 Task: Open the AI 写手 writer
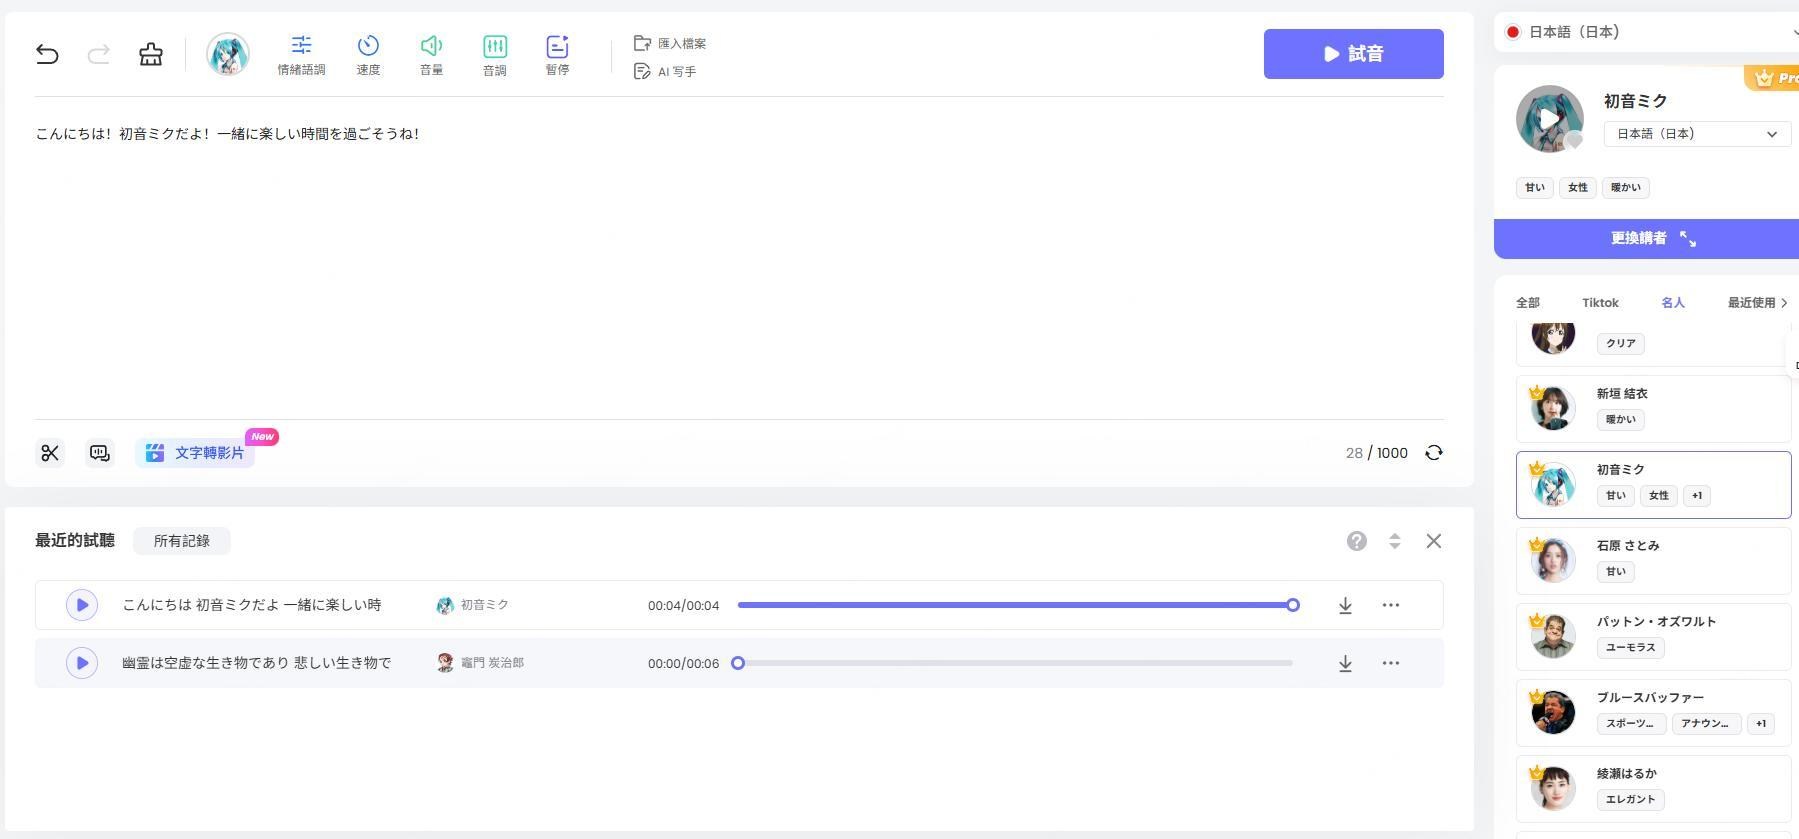[x=665, y=72]
